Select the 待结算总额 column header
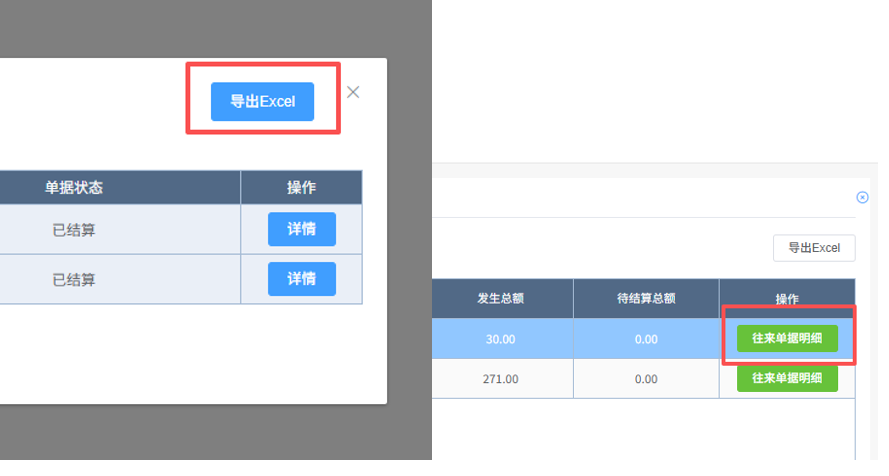This screenshot has width=889, height=476. click(646, 299)
